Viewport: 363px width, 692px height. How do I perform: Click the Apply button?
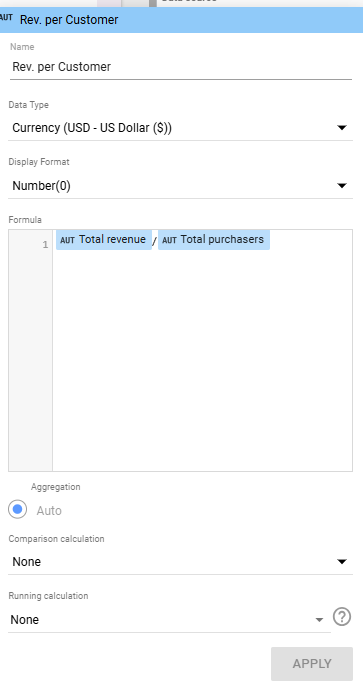tap(312, 663)
